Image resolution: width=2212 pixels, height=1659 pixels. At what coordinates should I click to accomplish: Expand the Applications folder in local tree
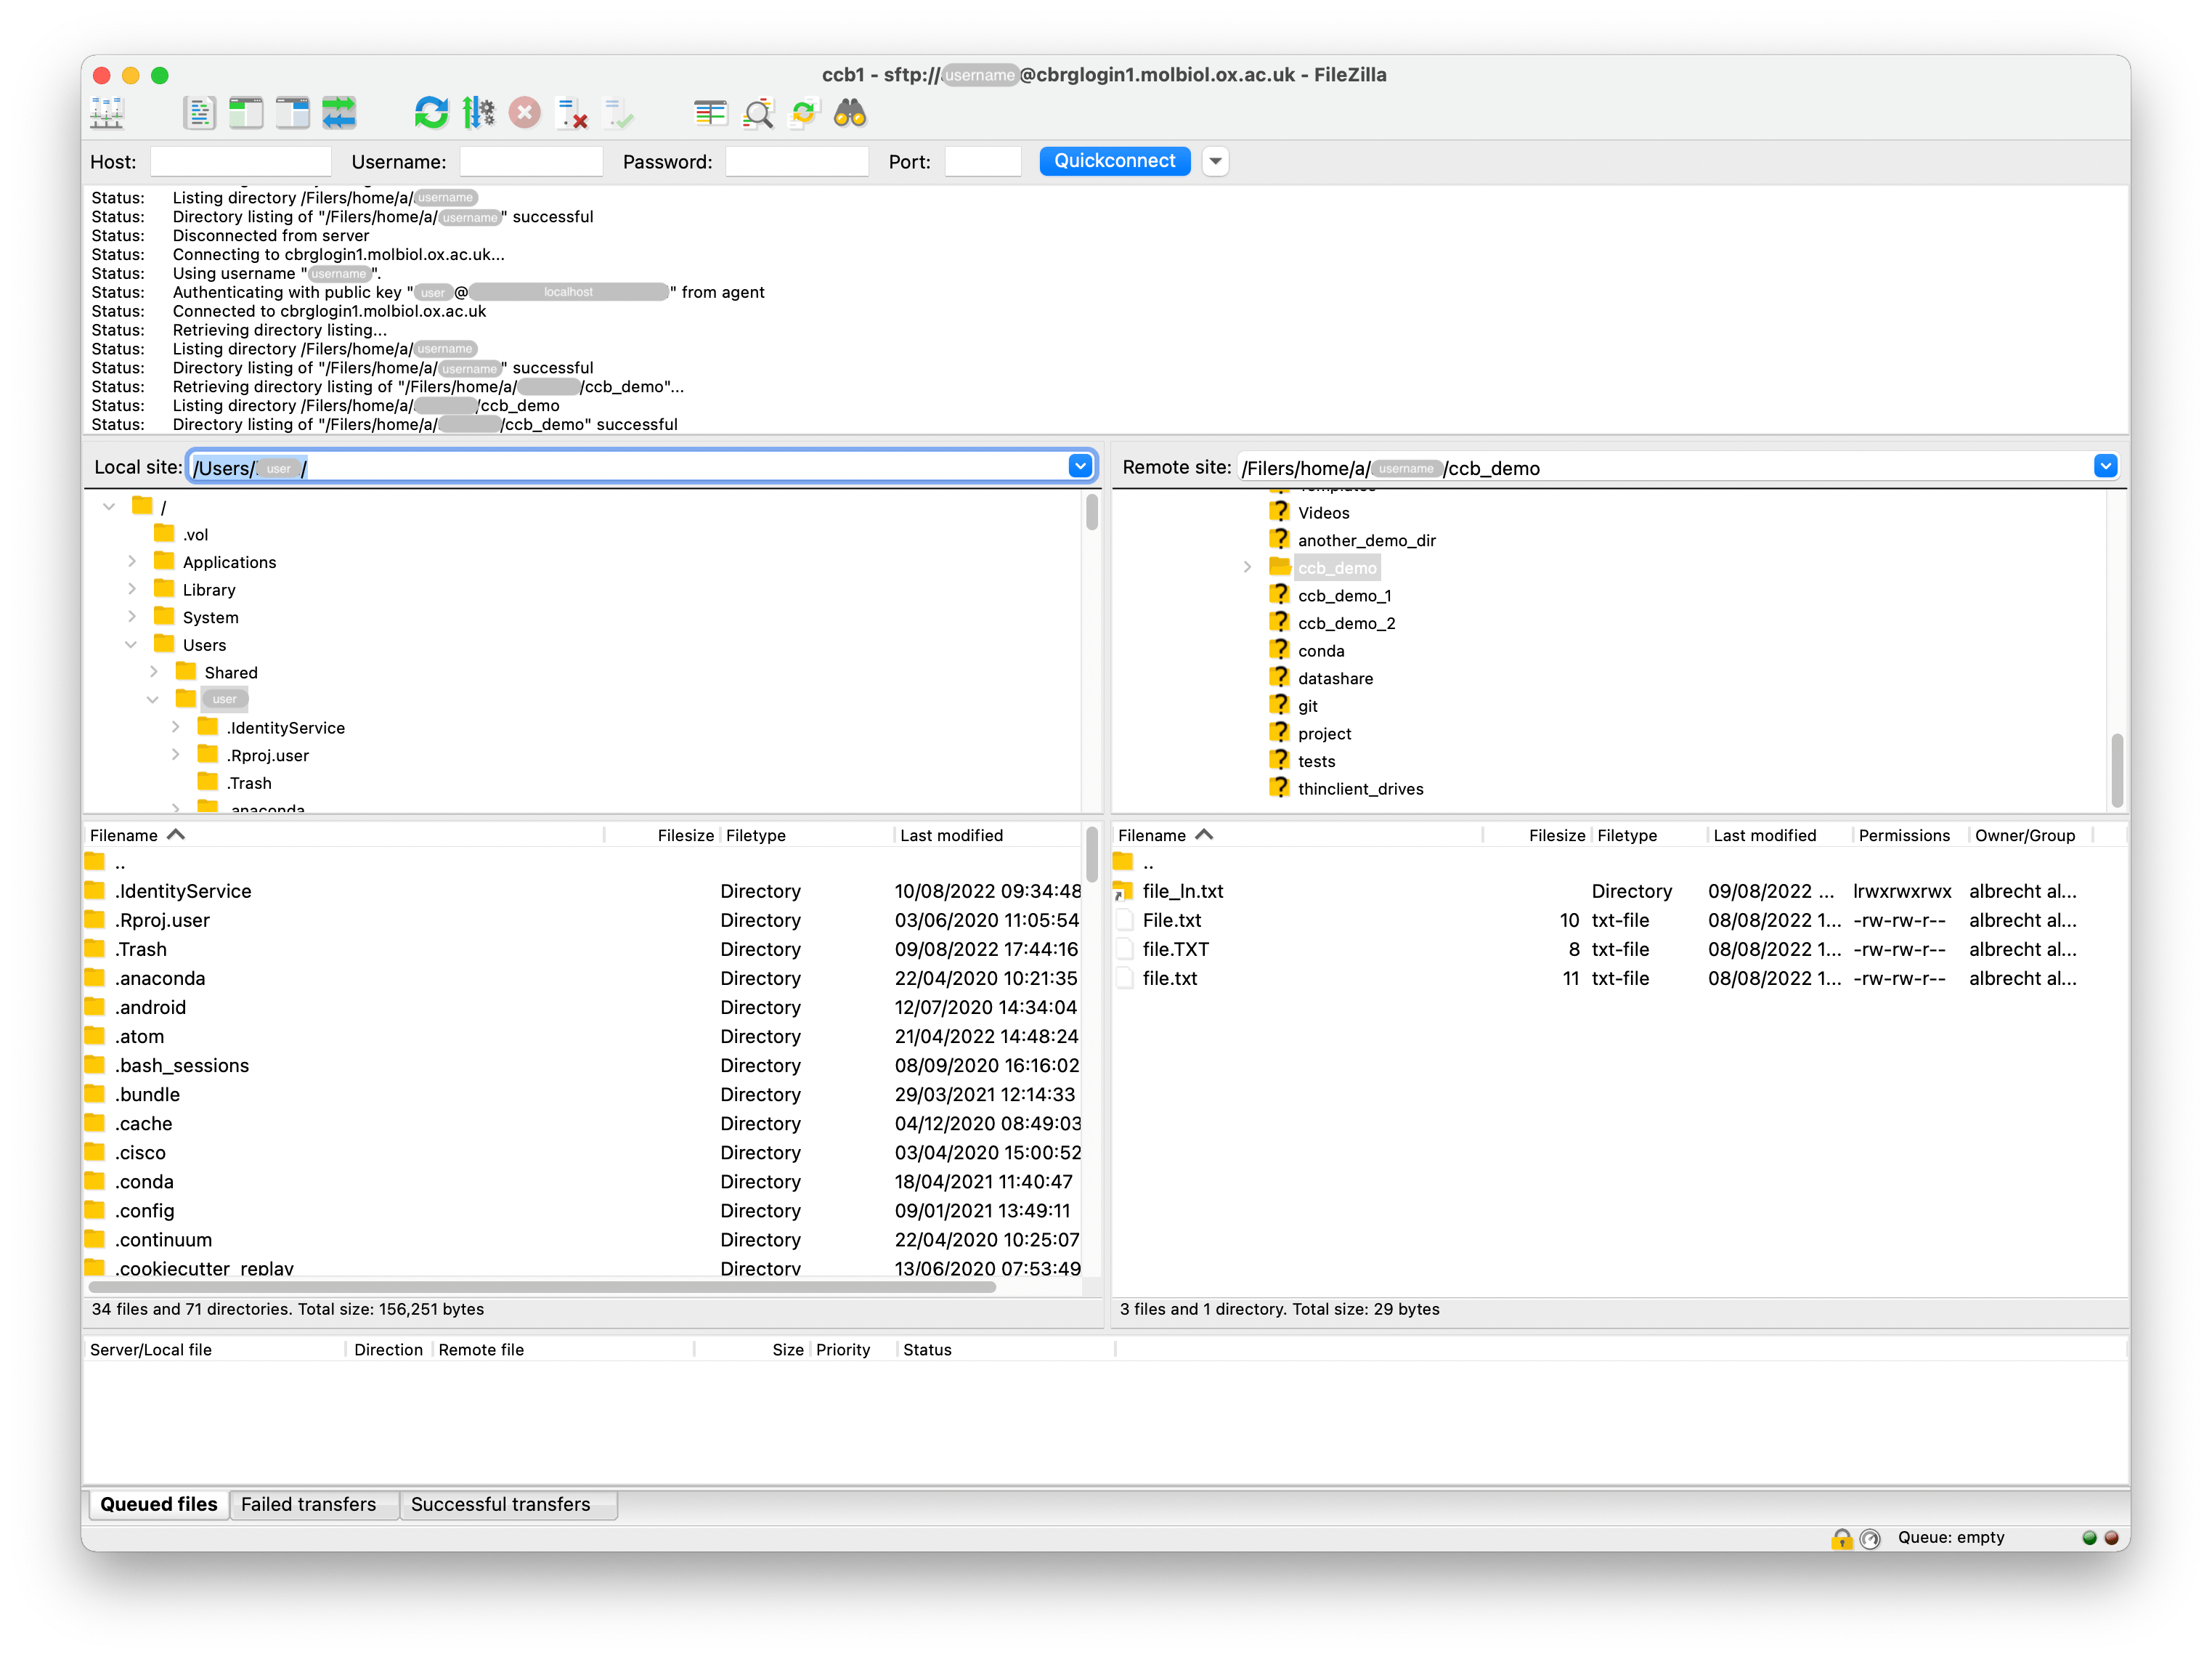(134, 561)
